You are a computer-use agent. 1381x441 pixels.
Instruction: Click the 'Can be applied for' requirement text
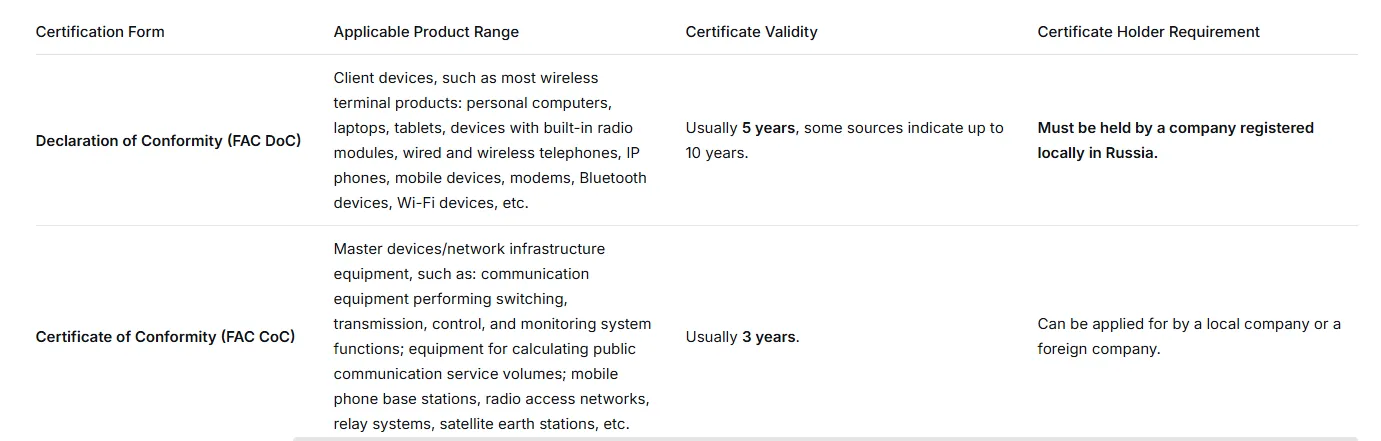click(1189, 324)
